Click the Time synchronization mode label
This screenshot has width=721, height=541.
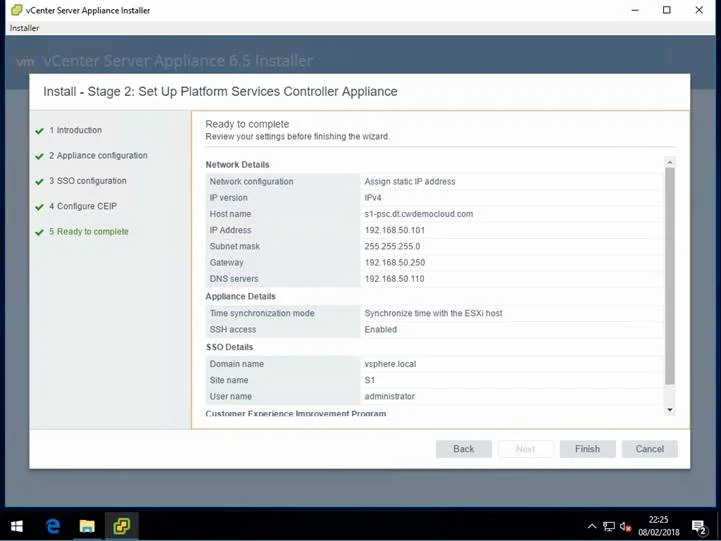pyautogui.click(x=262, y=313)
